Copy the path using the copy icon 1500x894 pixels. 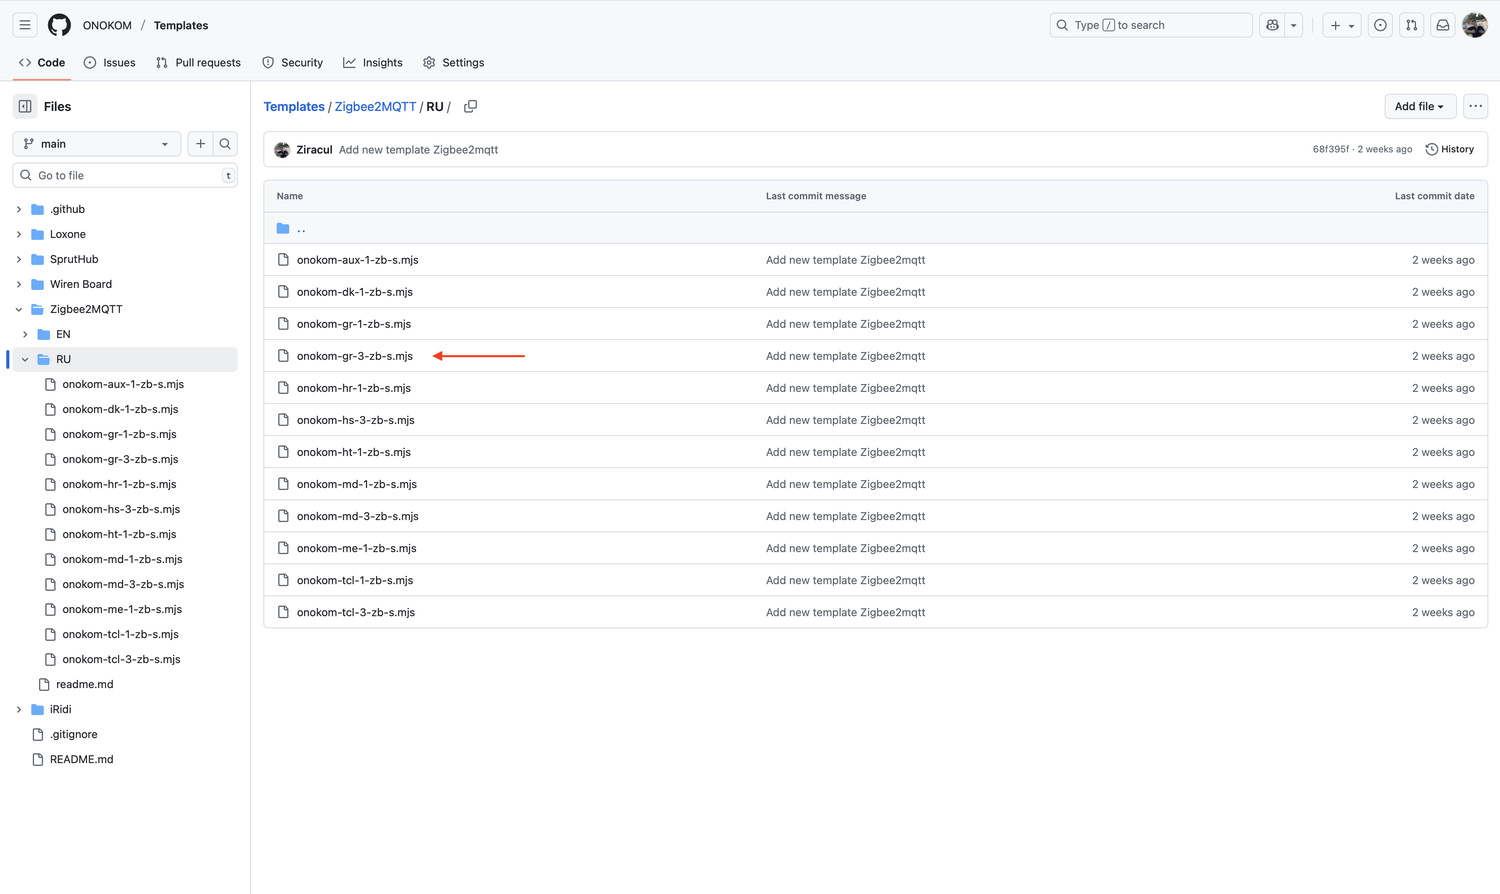(470, 106)
